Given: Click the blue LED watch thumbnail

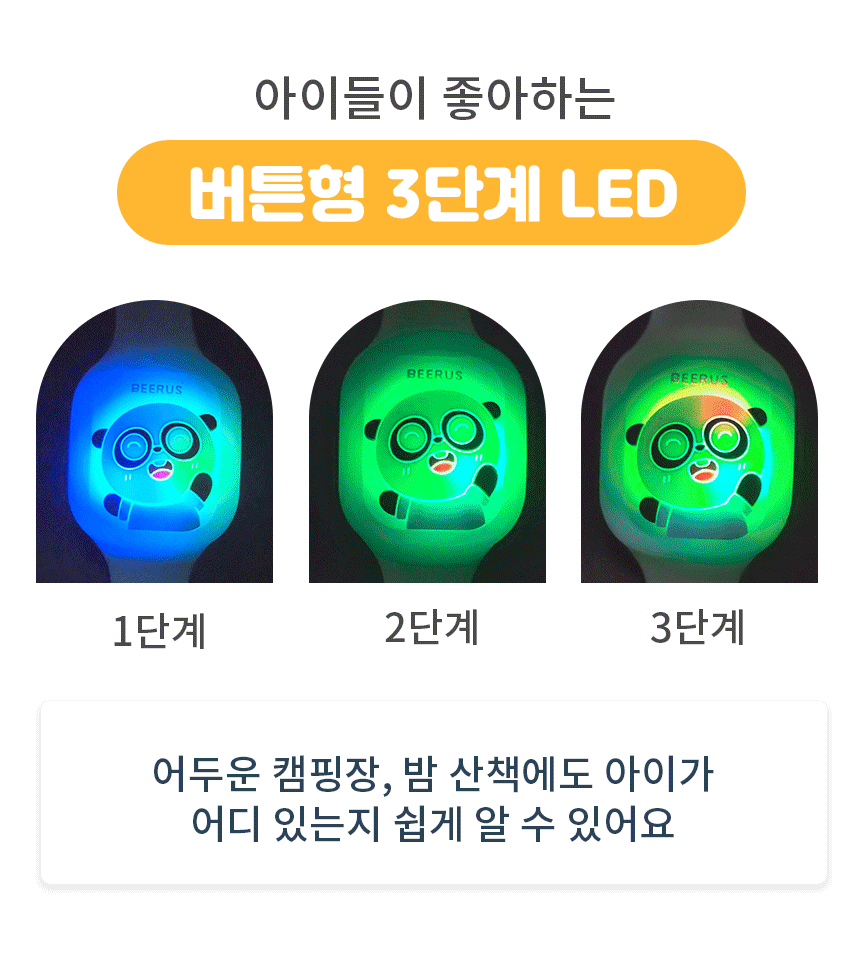Looking at the screenshot, I should 154,441.
